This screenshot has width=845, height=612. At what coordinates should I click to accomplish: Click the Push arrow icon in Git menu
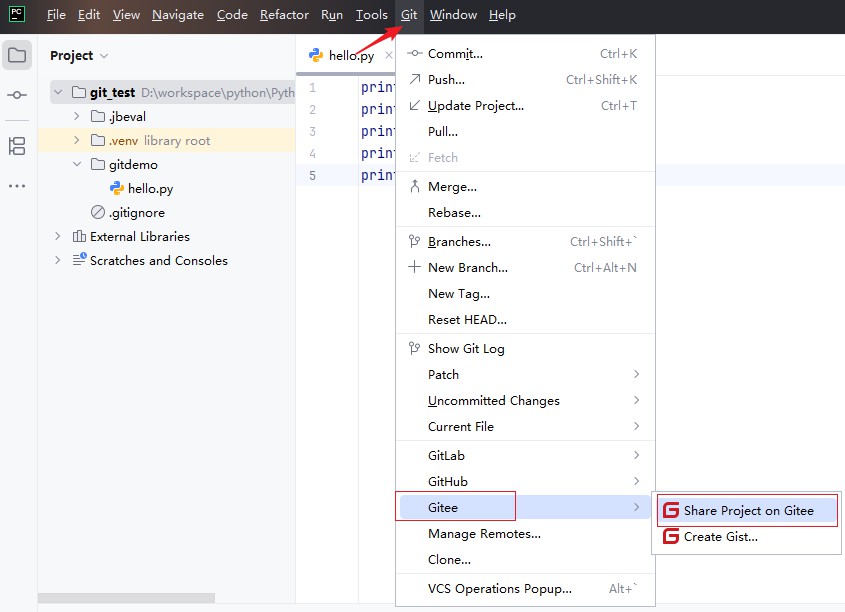point(414,79)
